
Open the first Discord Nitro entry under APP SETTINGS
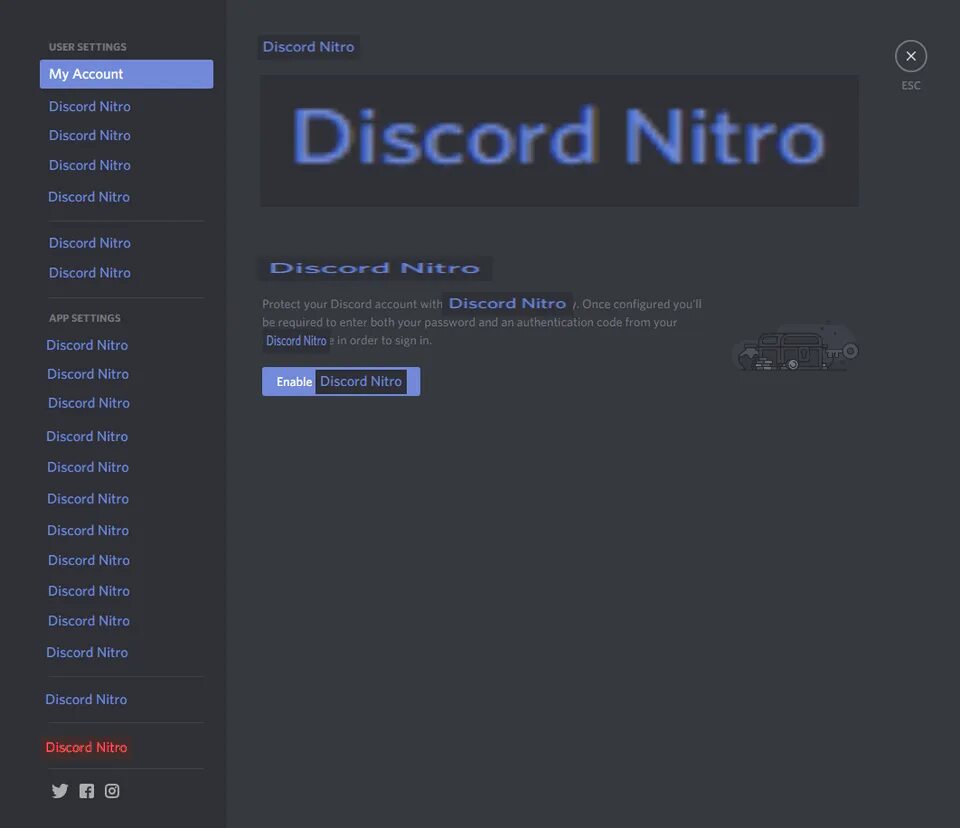coord(87,345)
